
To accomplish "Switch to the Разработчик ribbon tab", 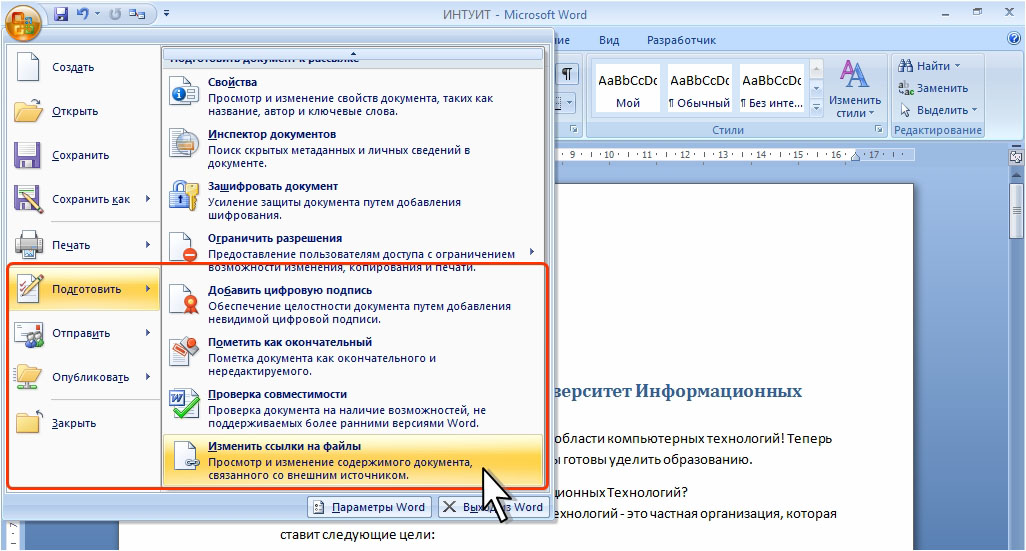I will [x=681, y=40].
